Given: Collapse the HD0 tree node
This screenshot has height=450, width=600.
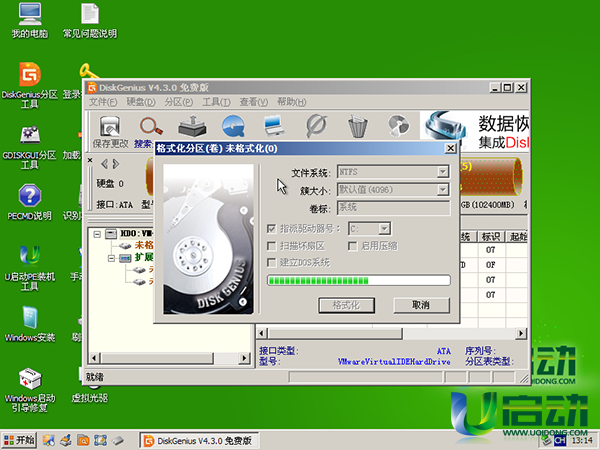Looking at the screenshot, I should pos(97,233).
